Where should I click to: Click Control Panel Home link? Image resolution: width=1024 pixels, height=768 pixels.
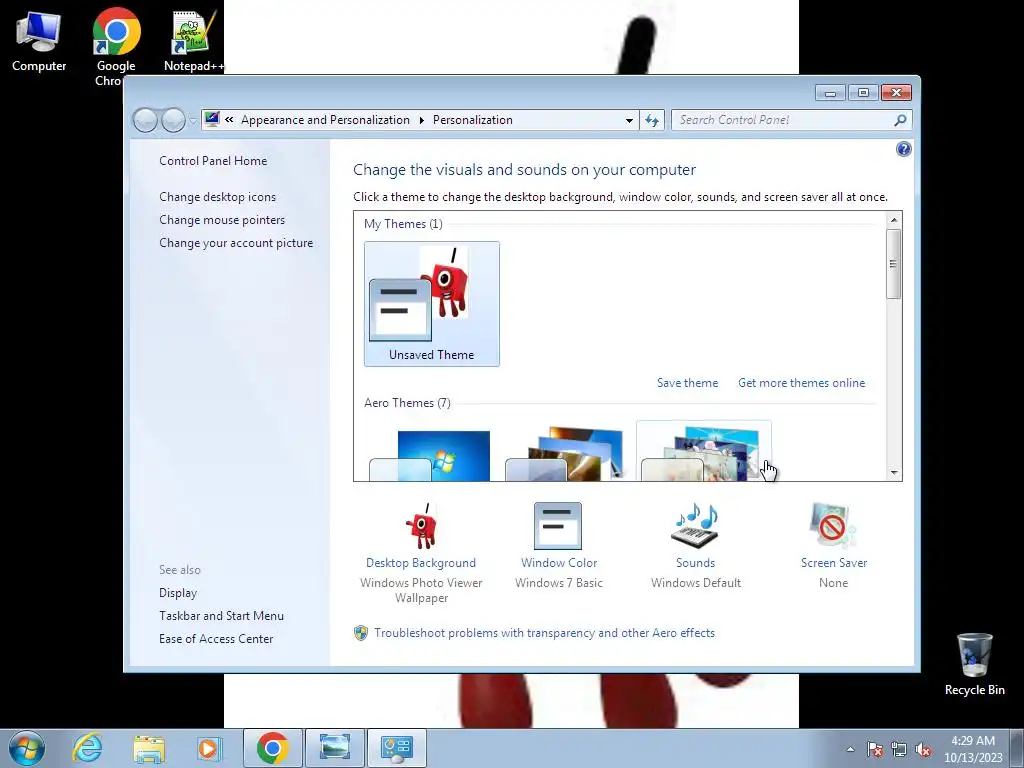[x=213, y=161]
